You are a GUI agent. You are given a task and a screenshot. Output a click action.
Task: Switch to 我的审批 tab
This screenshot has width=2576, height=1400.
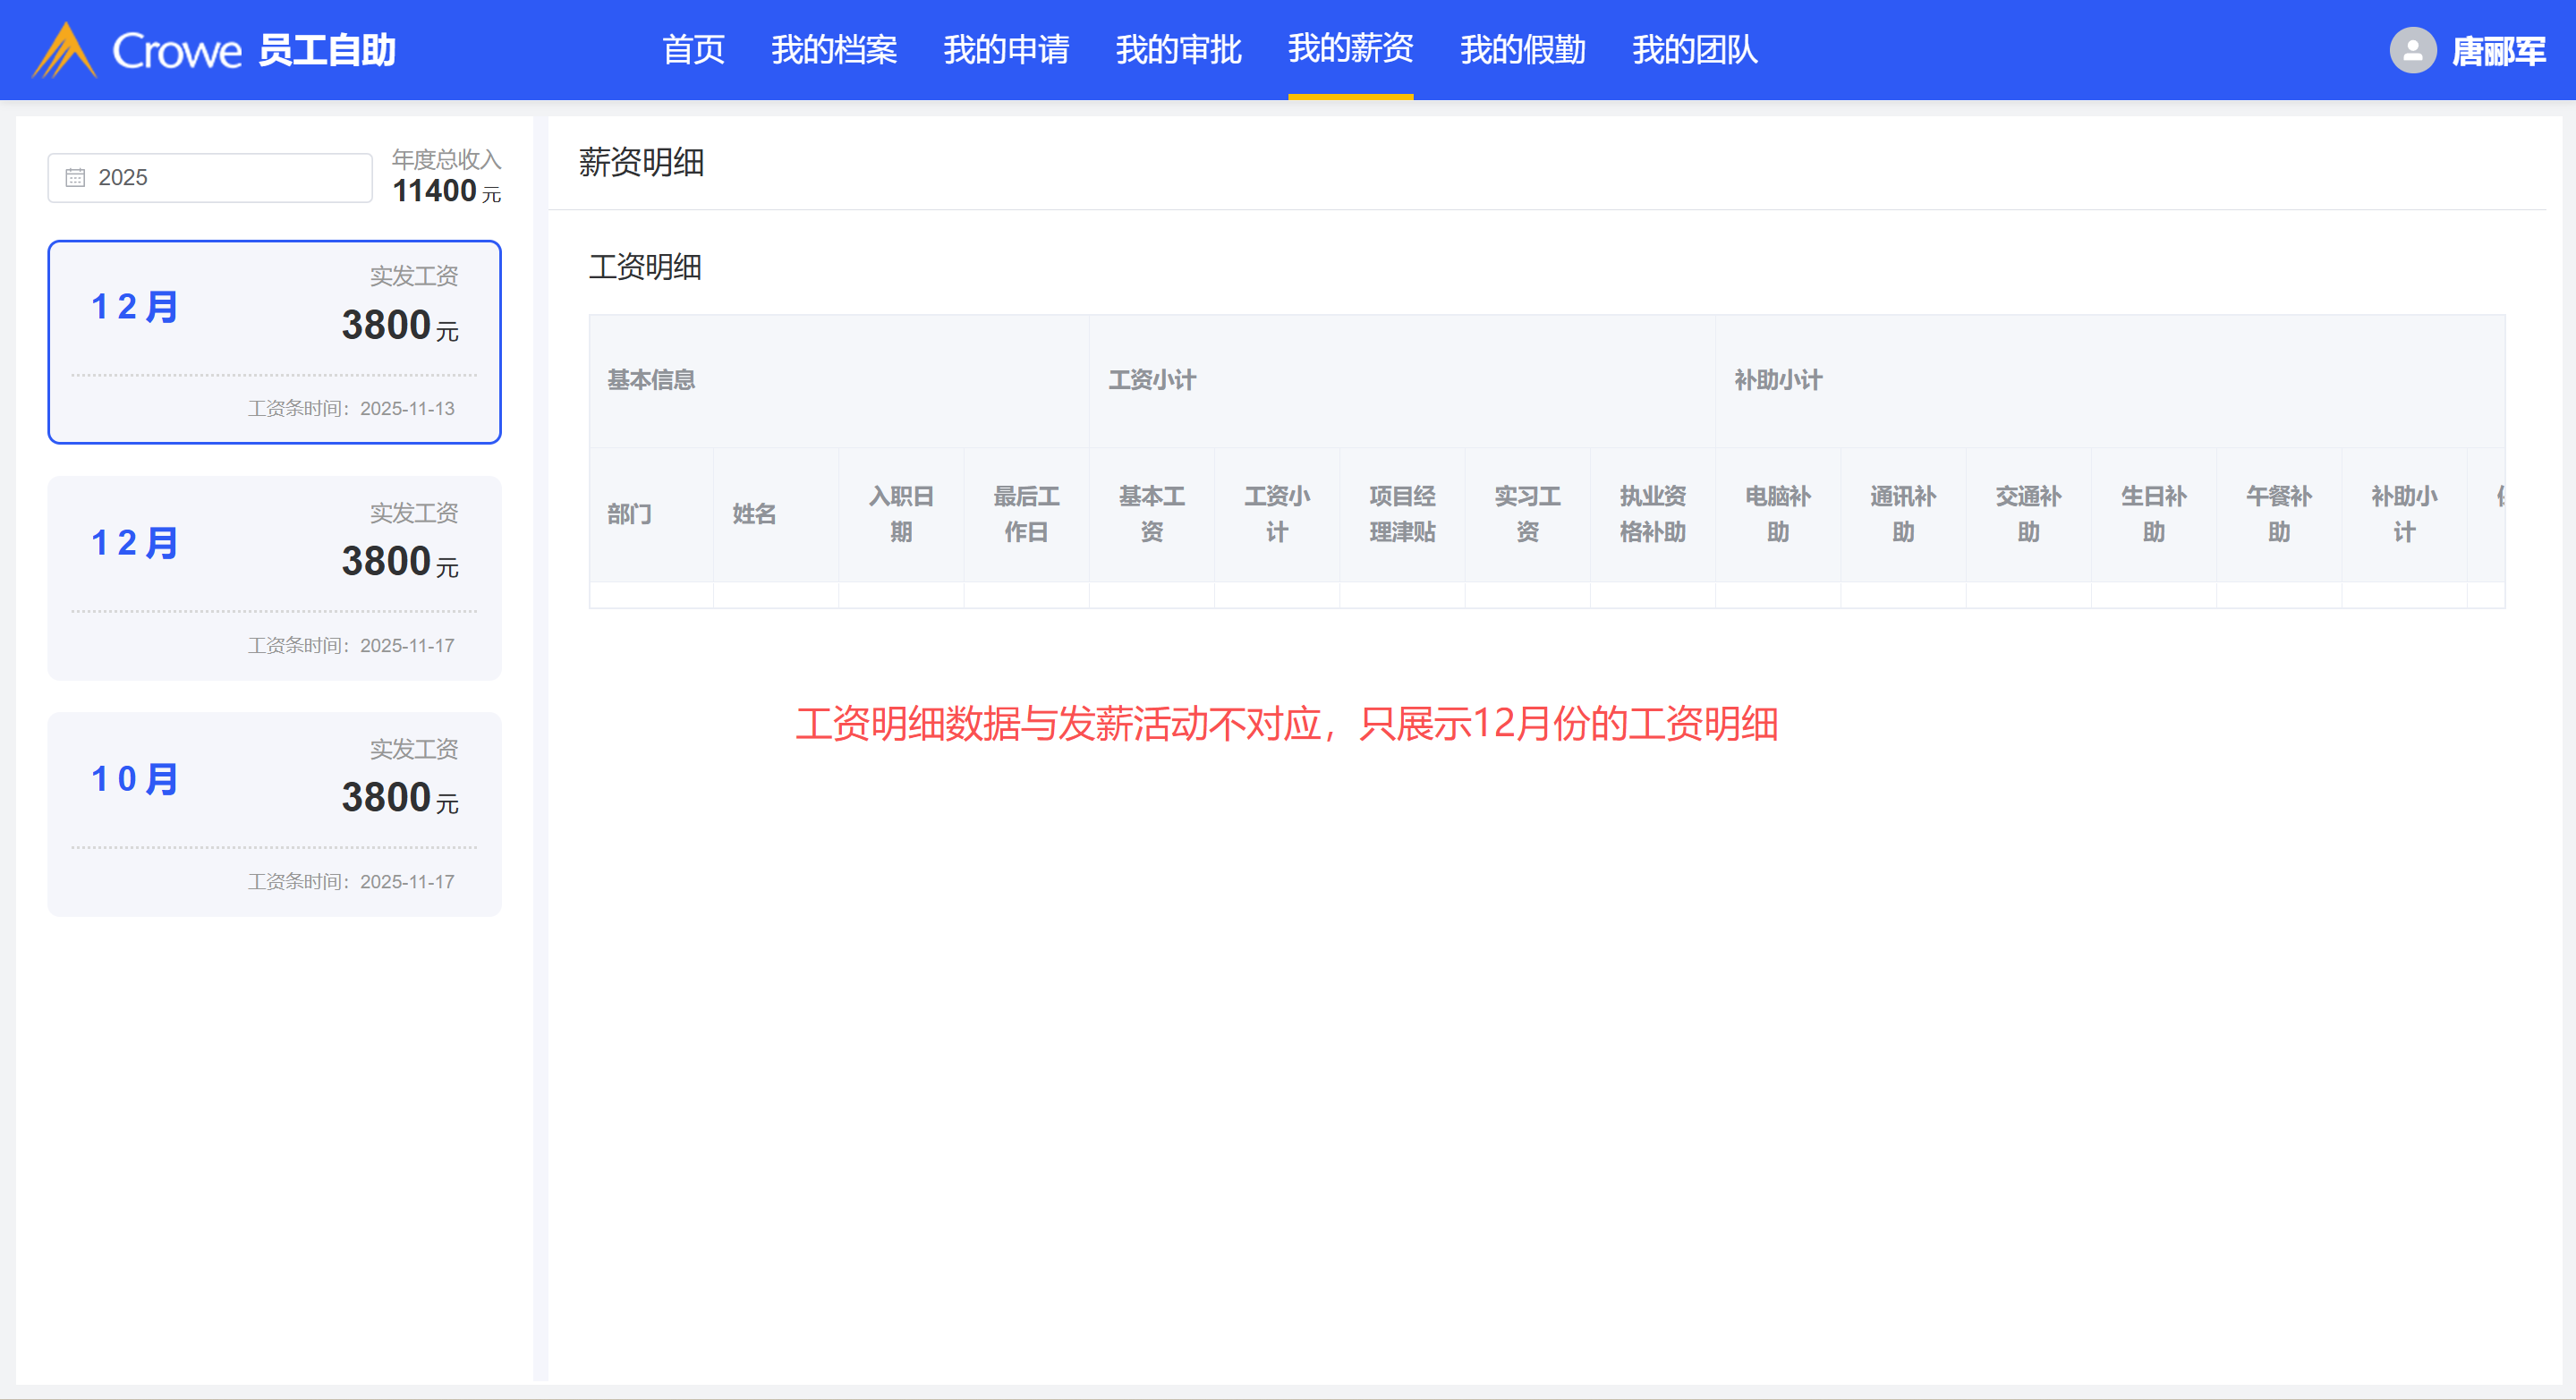pos(1178,50)
